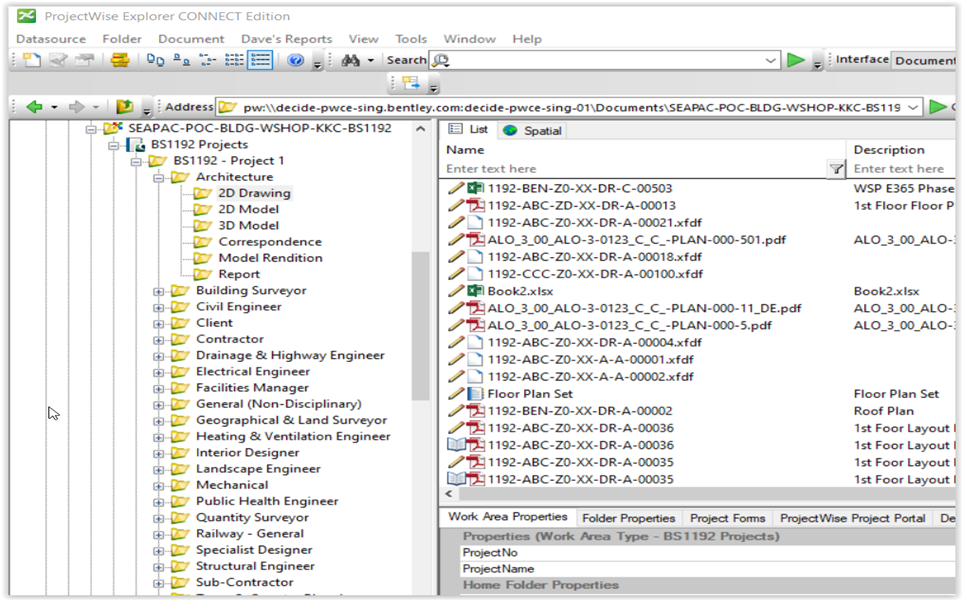Select the Model Rendition folder
Viewport: 963px width, 601px height.
(x=270, y=258)
